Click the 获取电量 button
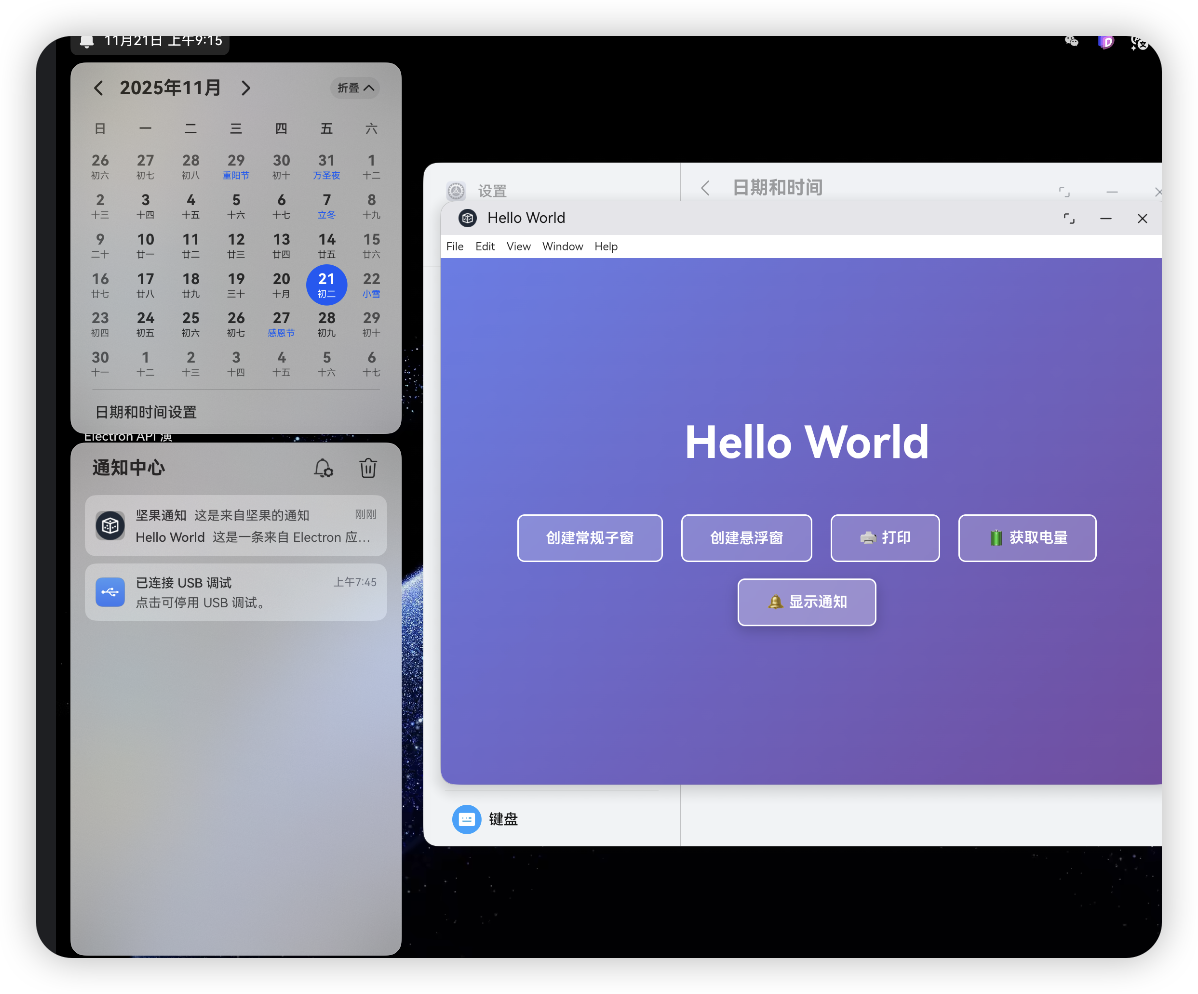Image resolution: width=1198 pixels, height=994 pixels. click(1027, 538)
